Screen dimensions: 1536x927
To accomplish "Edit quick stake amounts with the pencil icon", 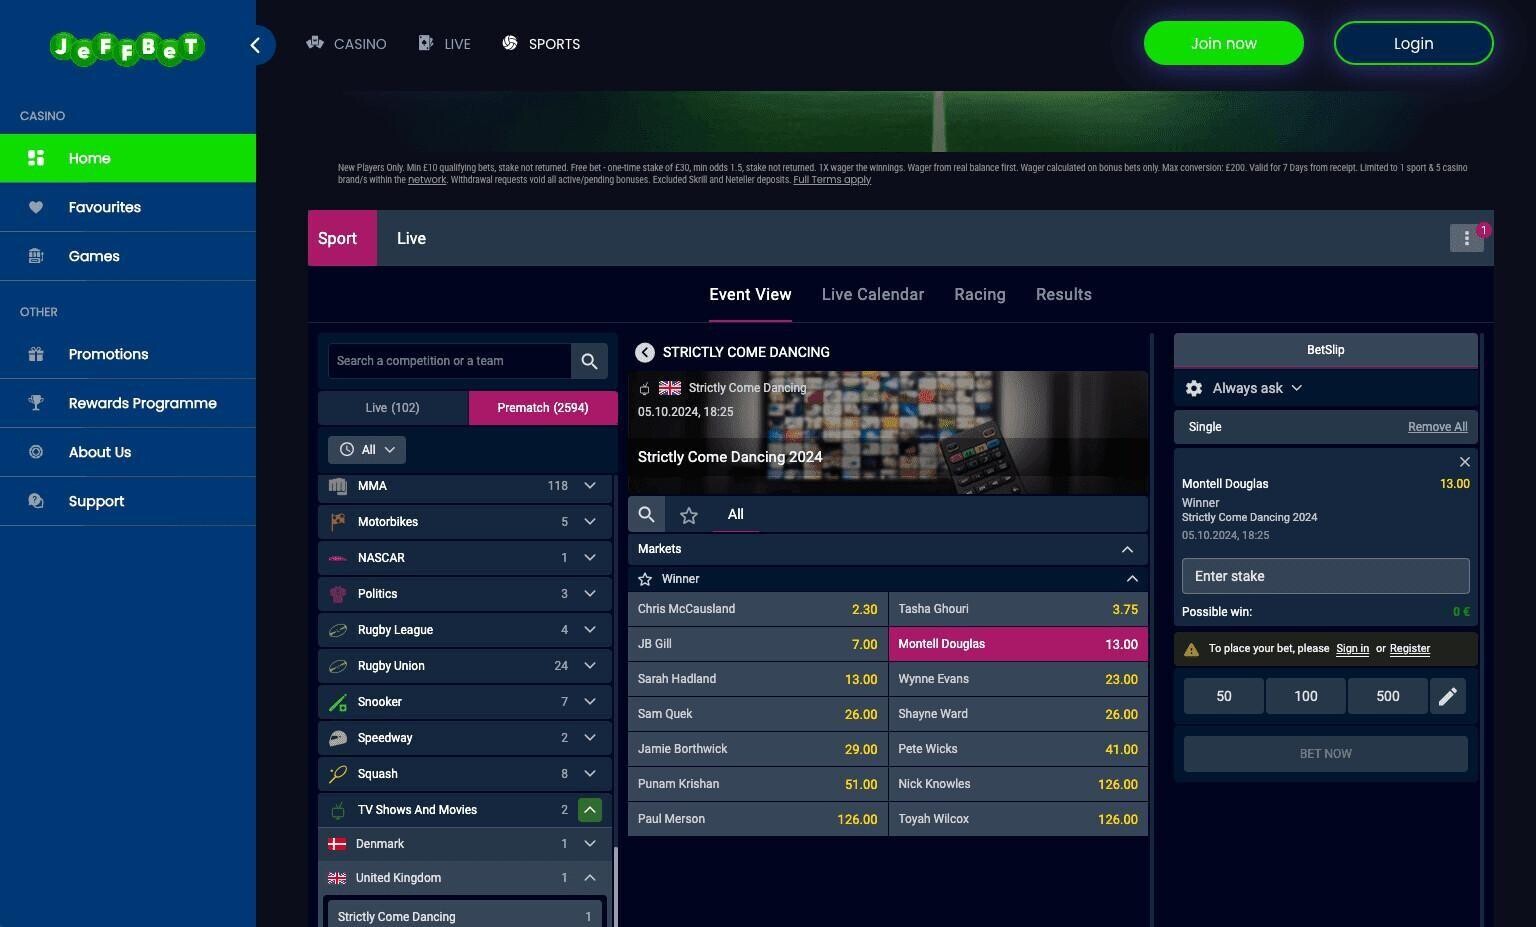I will point(1447,696).
